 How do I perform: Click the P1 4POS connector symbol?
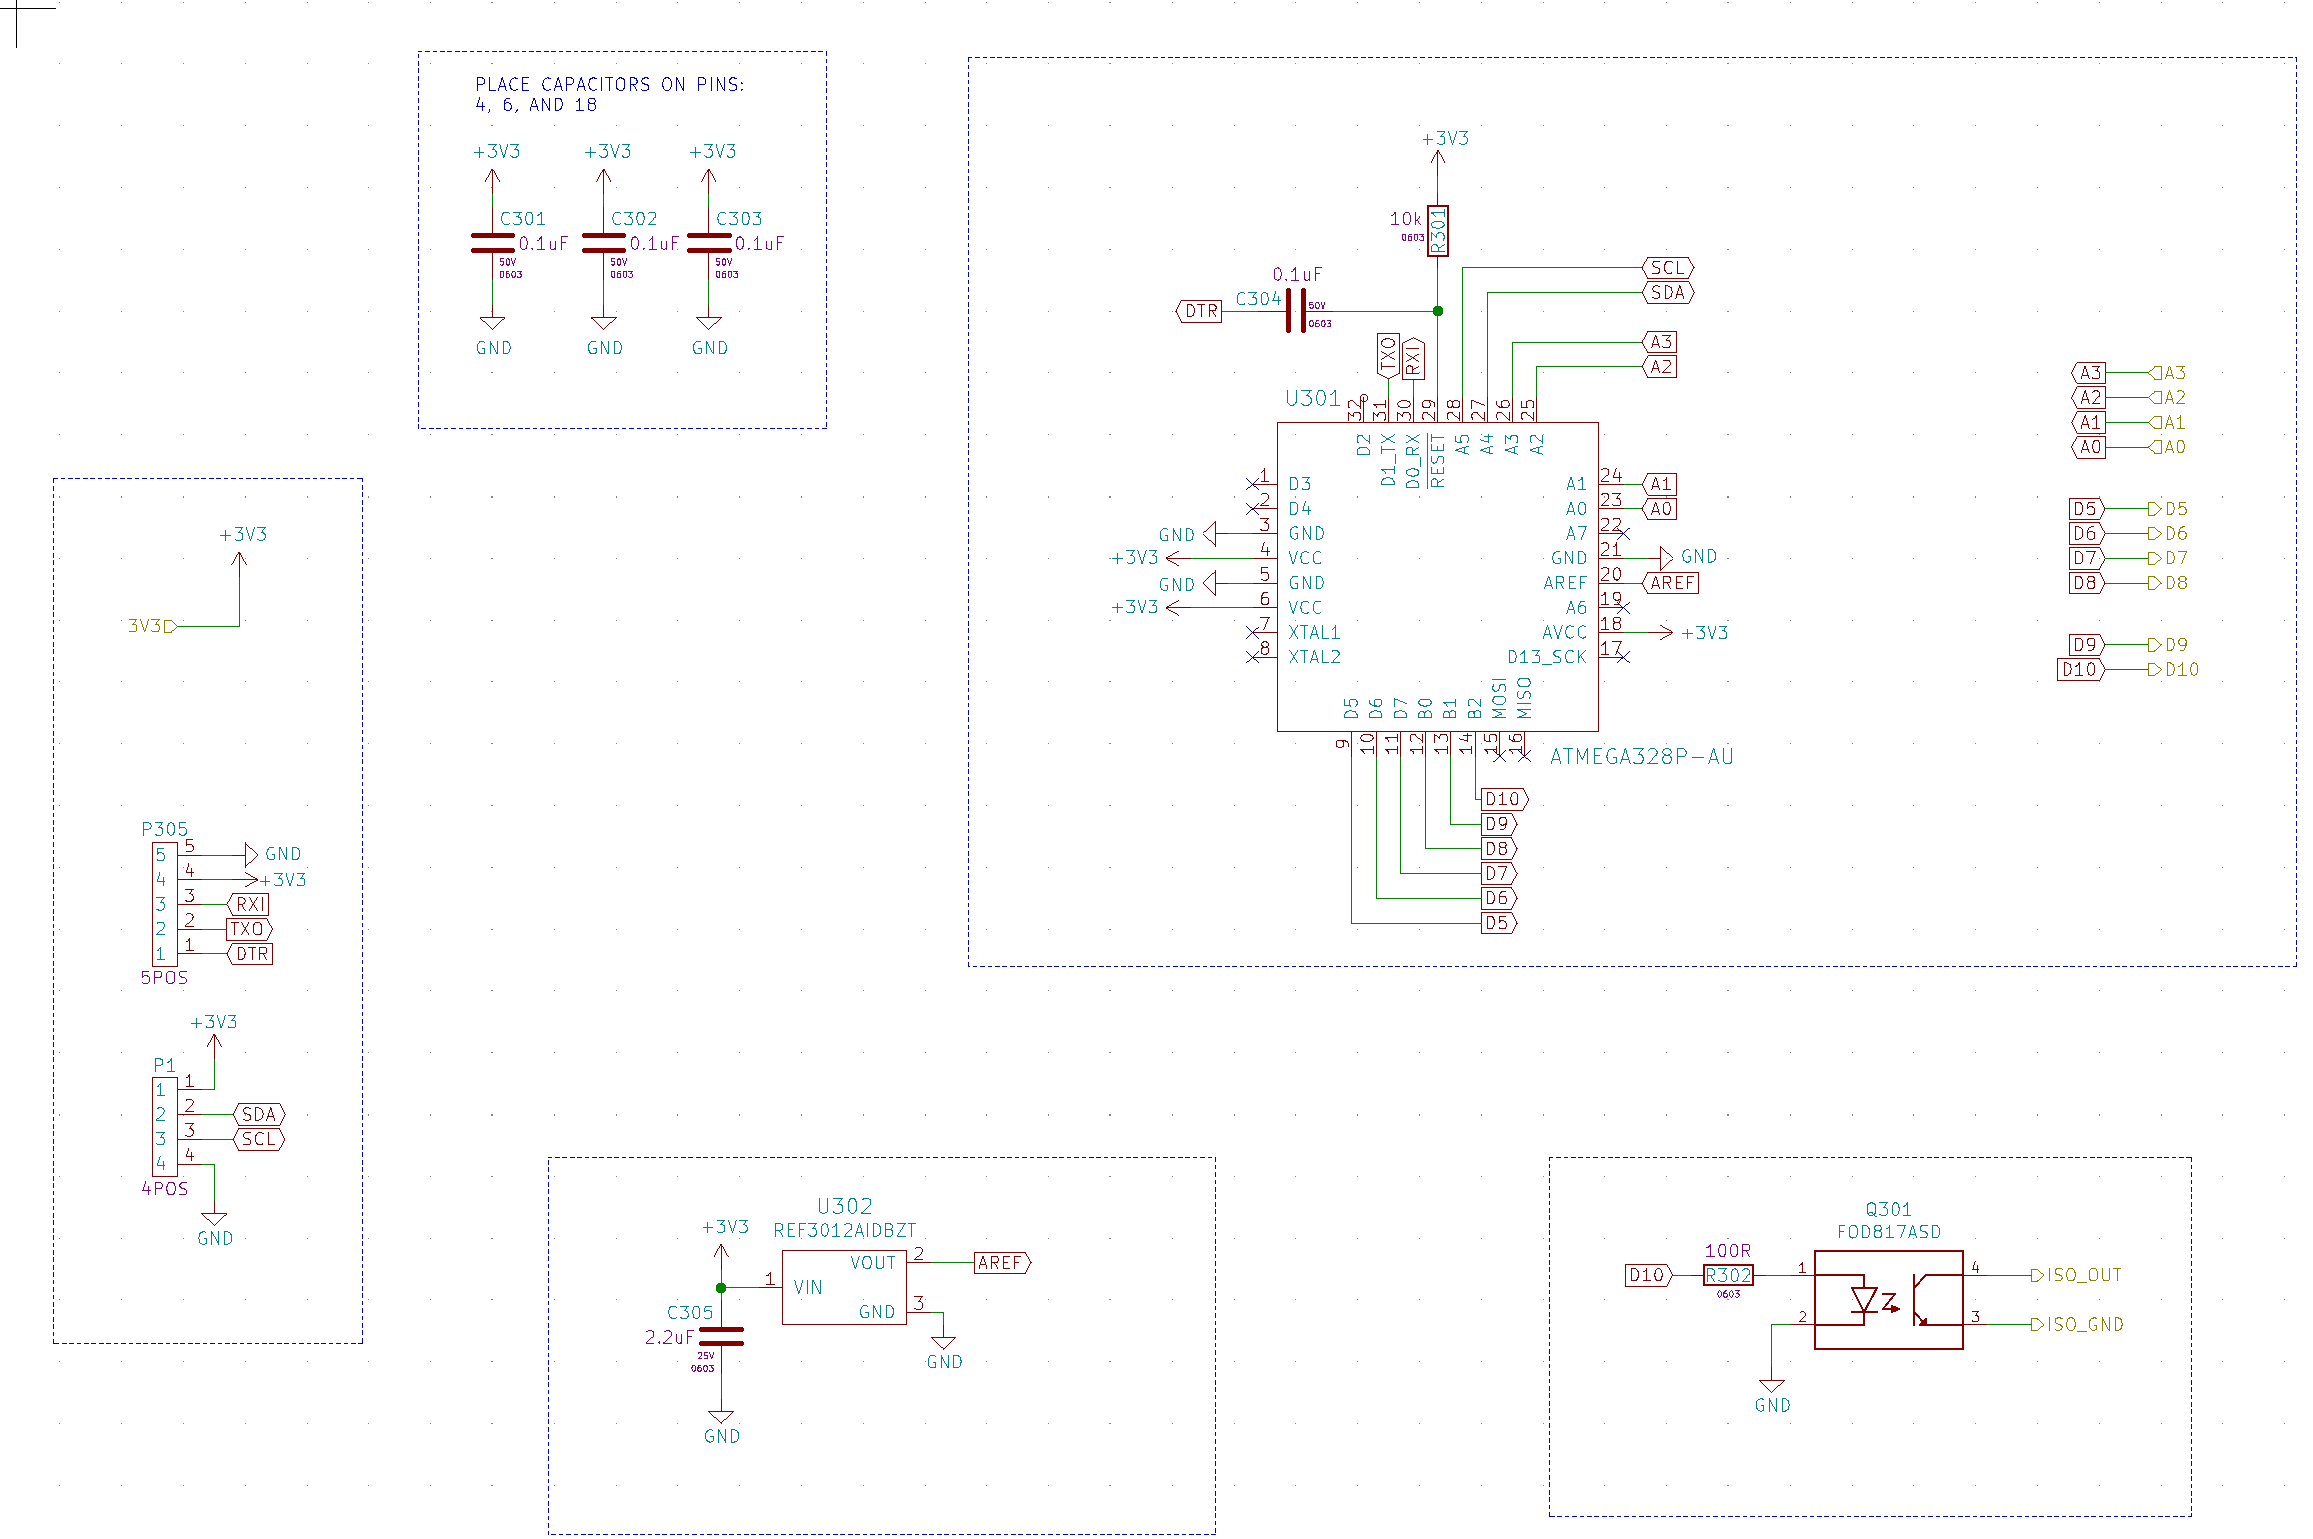(164, 1126)
